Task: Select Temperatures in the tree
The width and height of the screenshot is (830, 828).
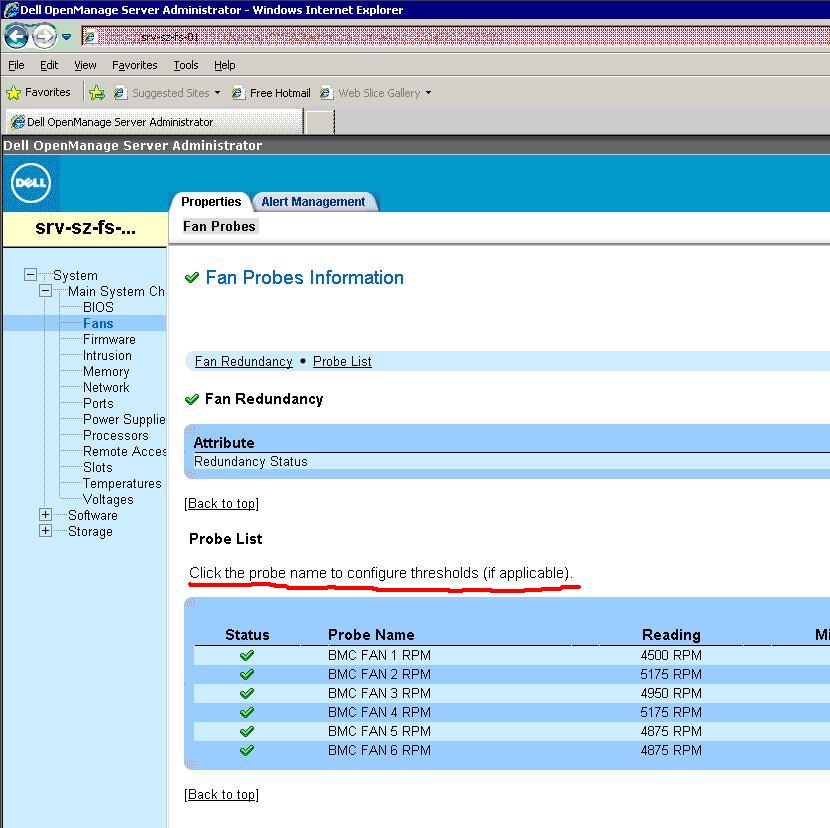Action: pos(122,483)
